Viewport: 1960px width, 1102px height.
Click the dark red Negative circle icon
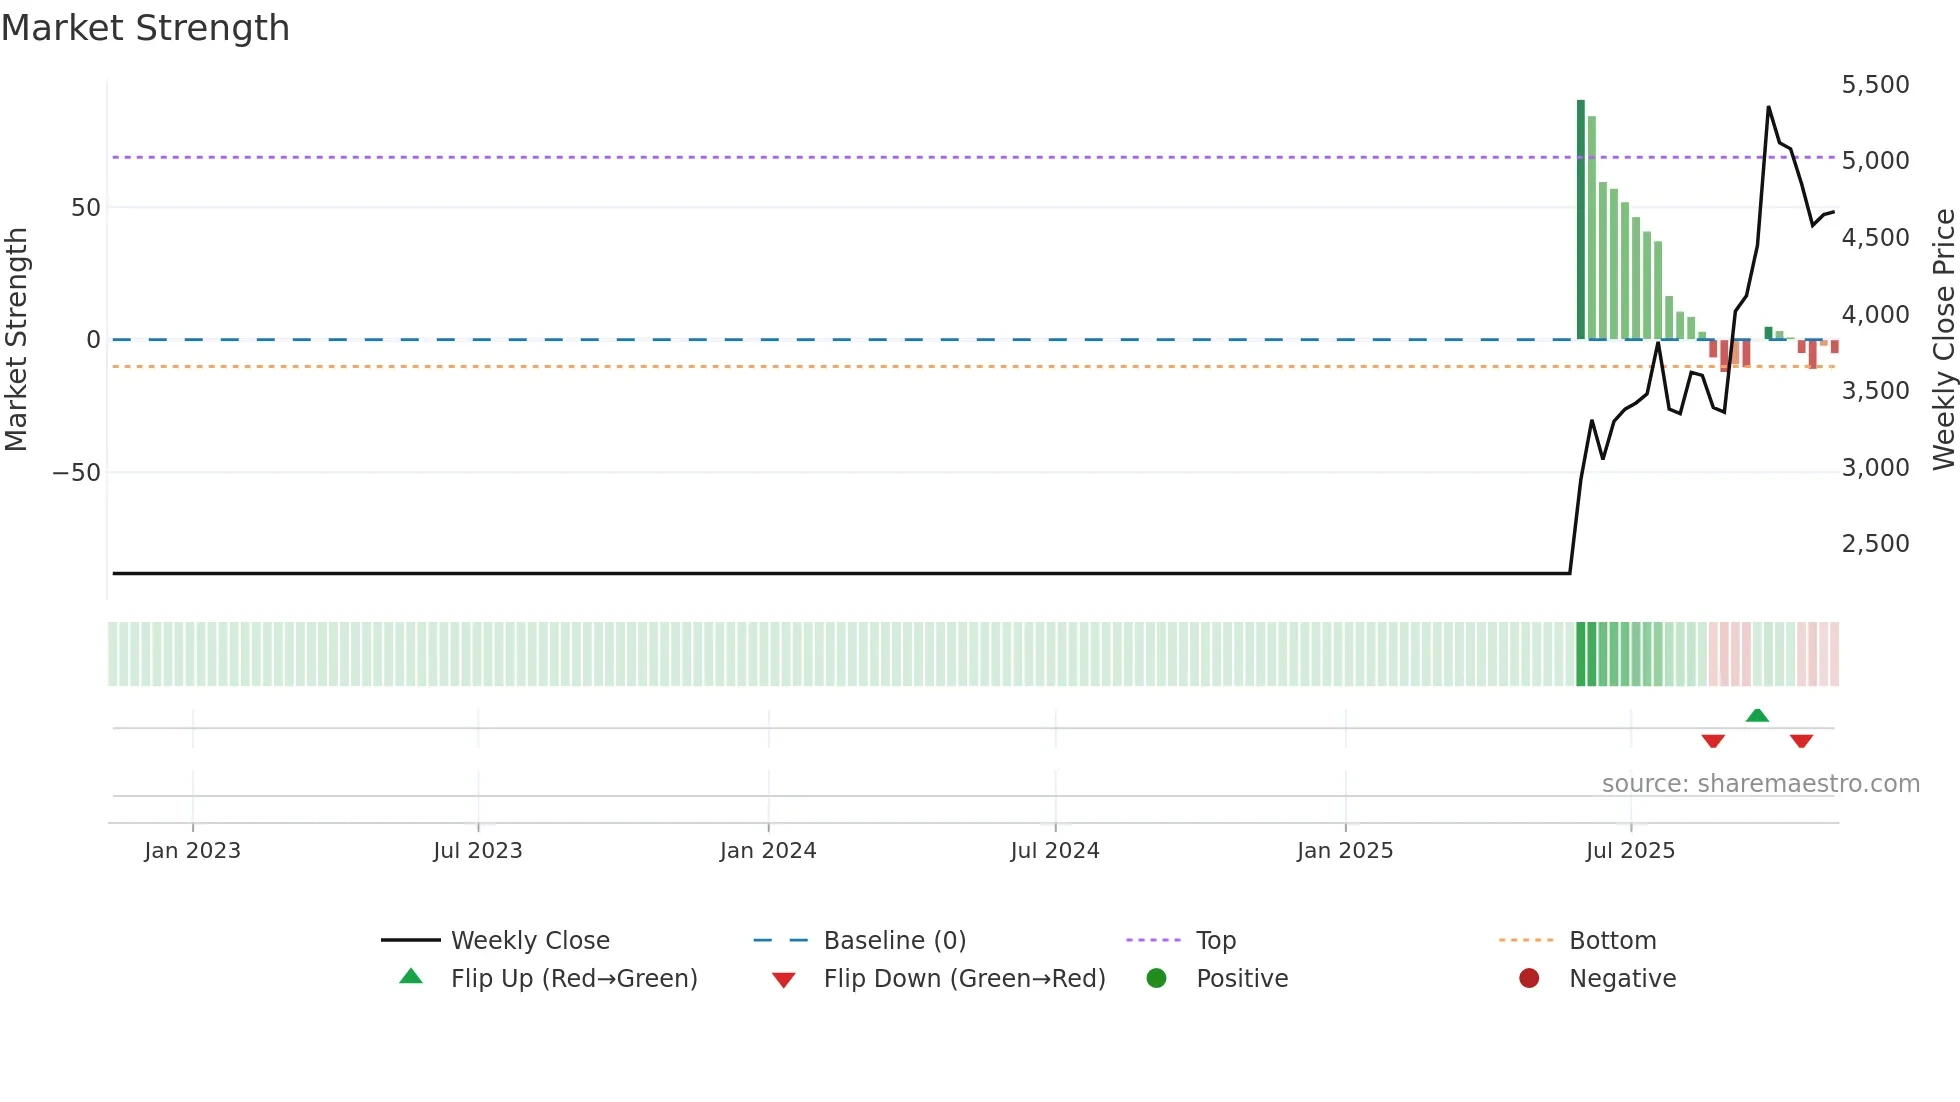pos(1529,978)
